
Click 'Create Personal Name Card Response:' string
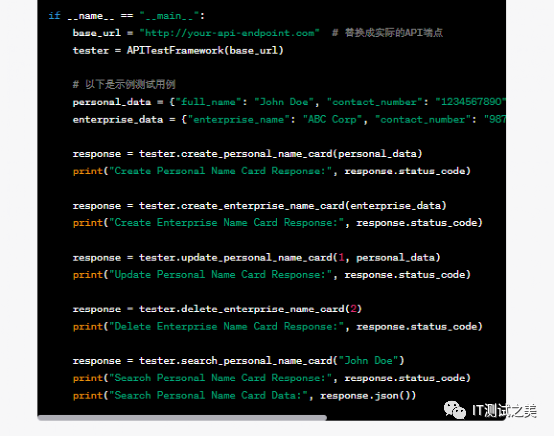point(220,171)
